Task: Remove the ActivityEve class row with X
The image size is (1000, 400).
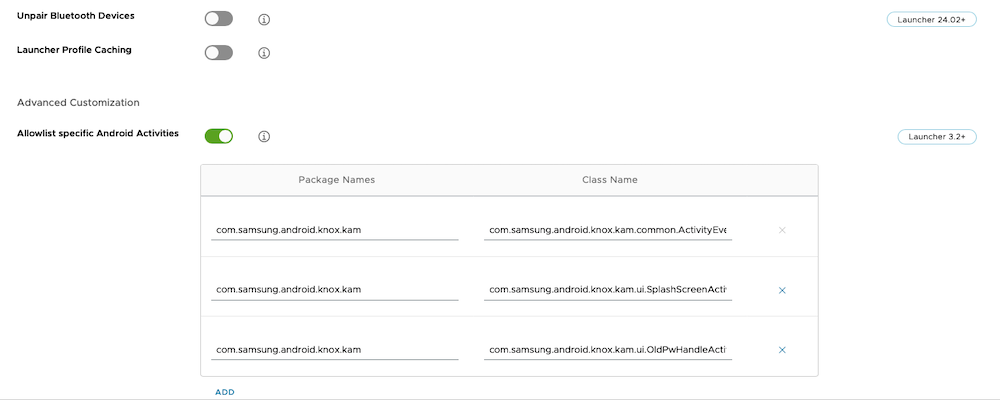Action: 782,230
